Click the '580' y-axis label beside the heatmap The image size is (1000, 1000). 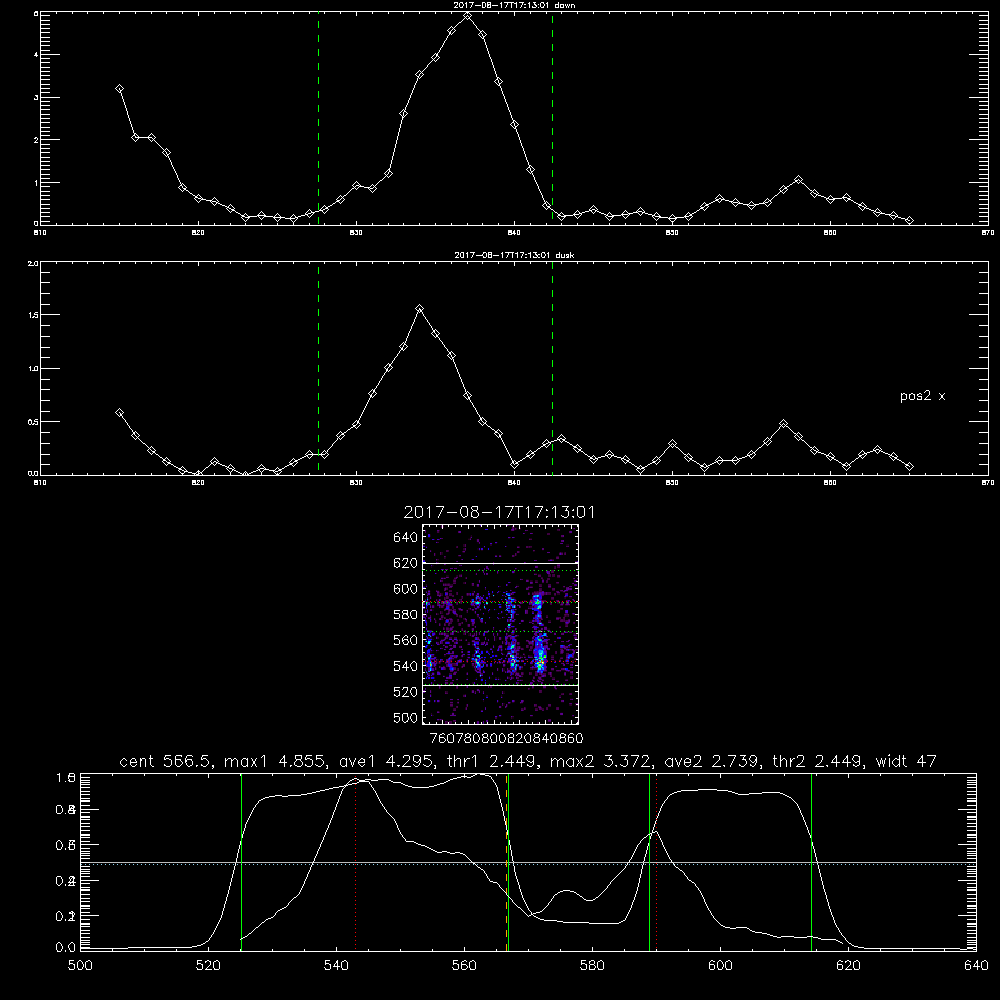[406, 615]
